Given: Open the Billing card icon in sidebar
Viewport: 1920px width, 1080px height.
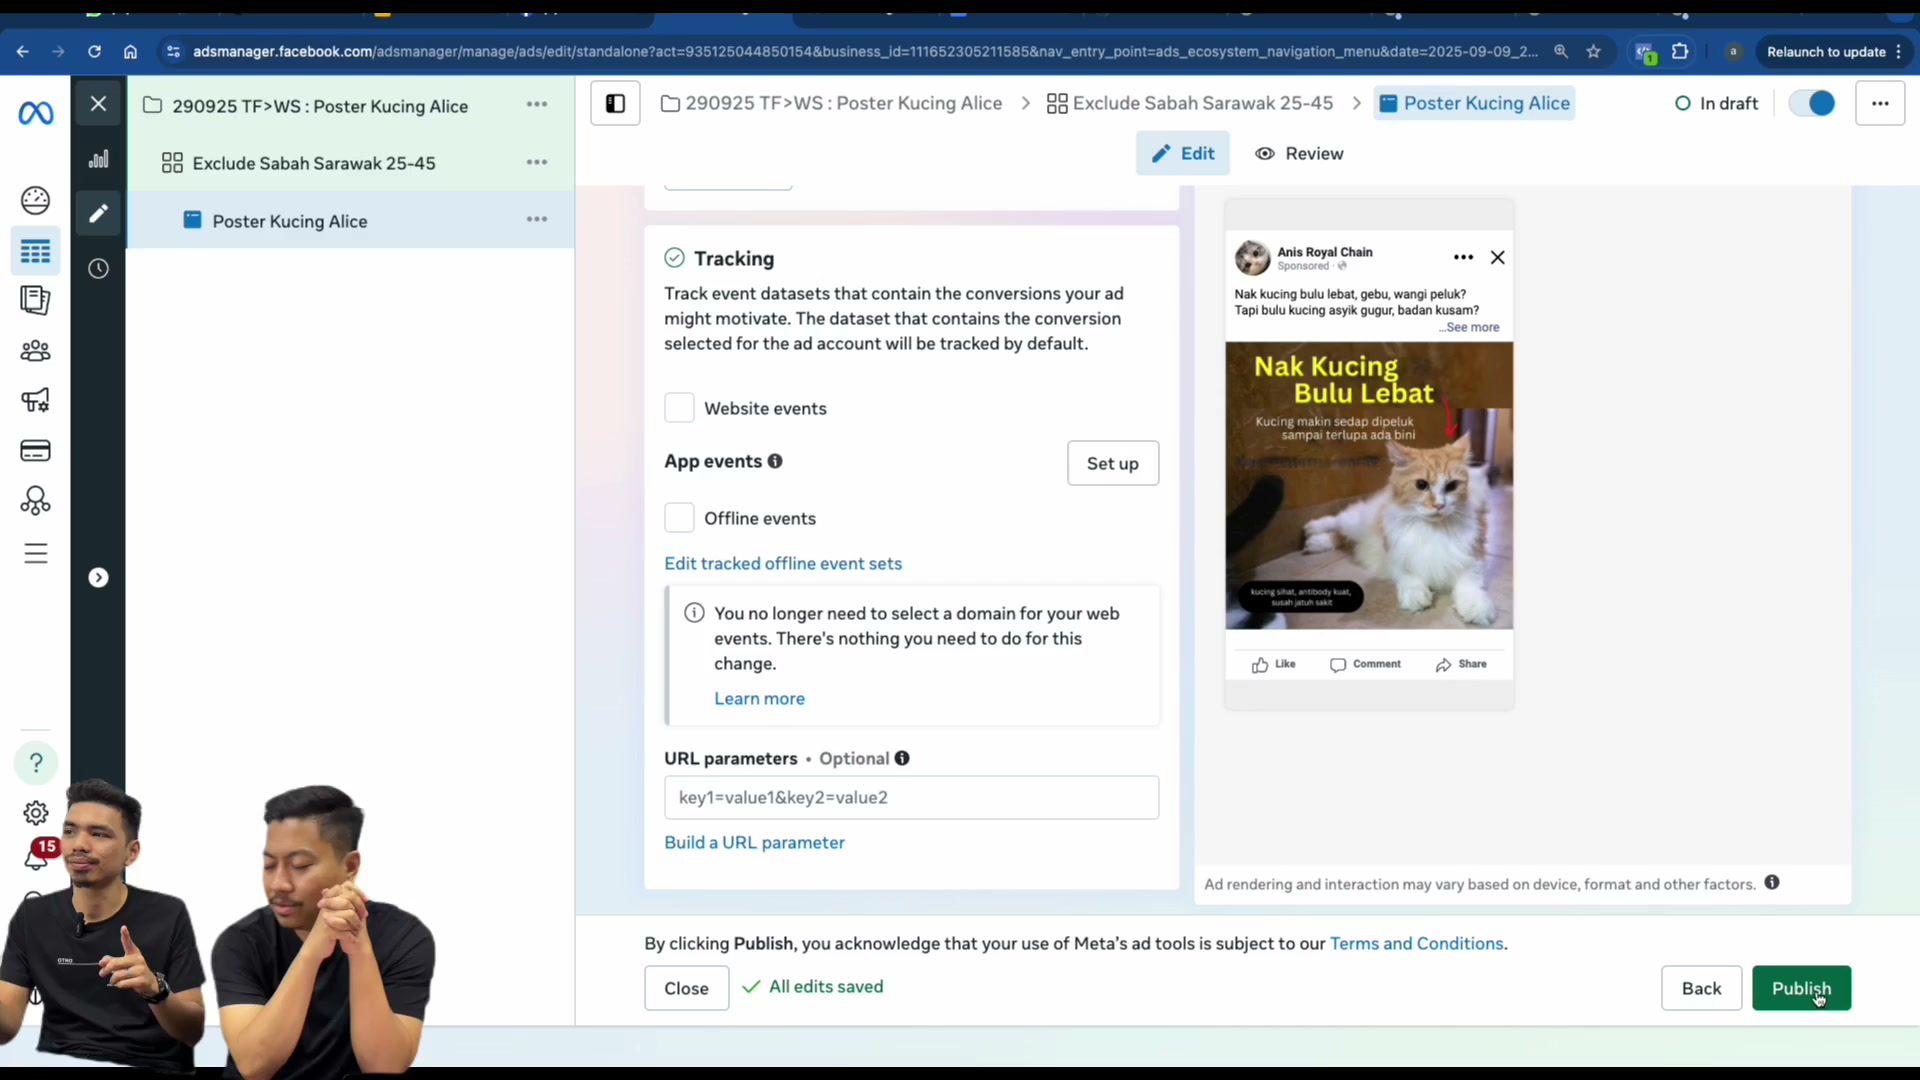Looking at the screenshot, I should tap(35, 451).
